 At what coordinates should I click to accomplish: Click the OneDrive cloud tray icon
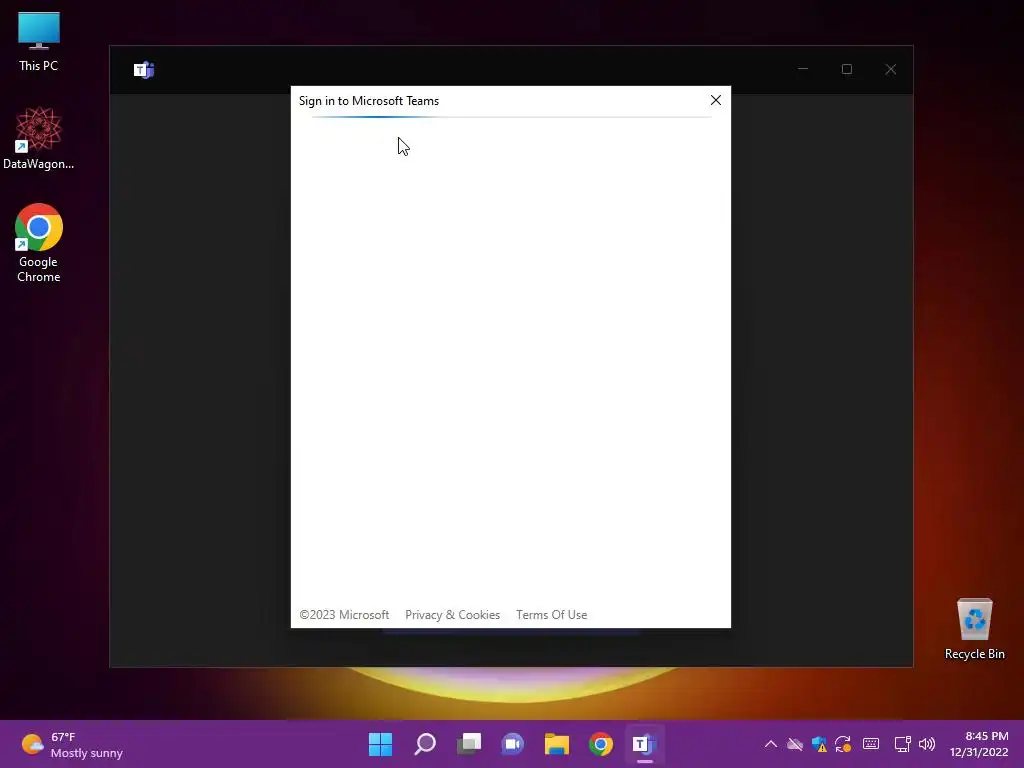pos(795,744)
